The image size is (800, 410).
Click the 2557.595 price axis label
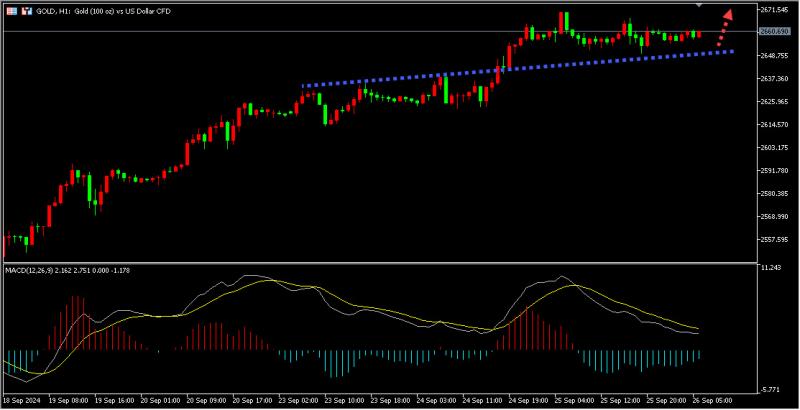[x=775, y=239]
